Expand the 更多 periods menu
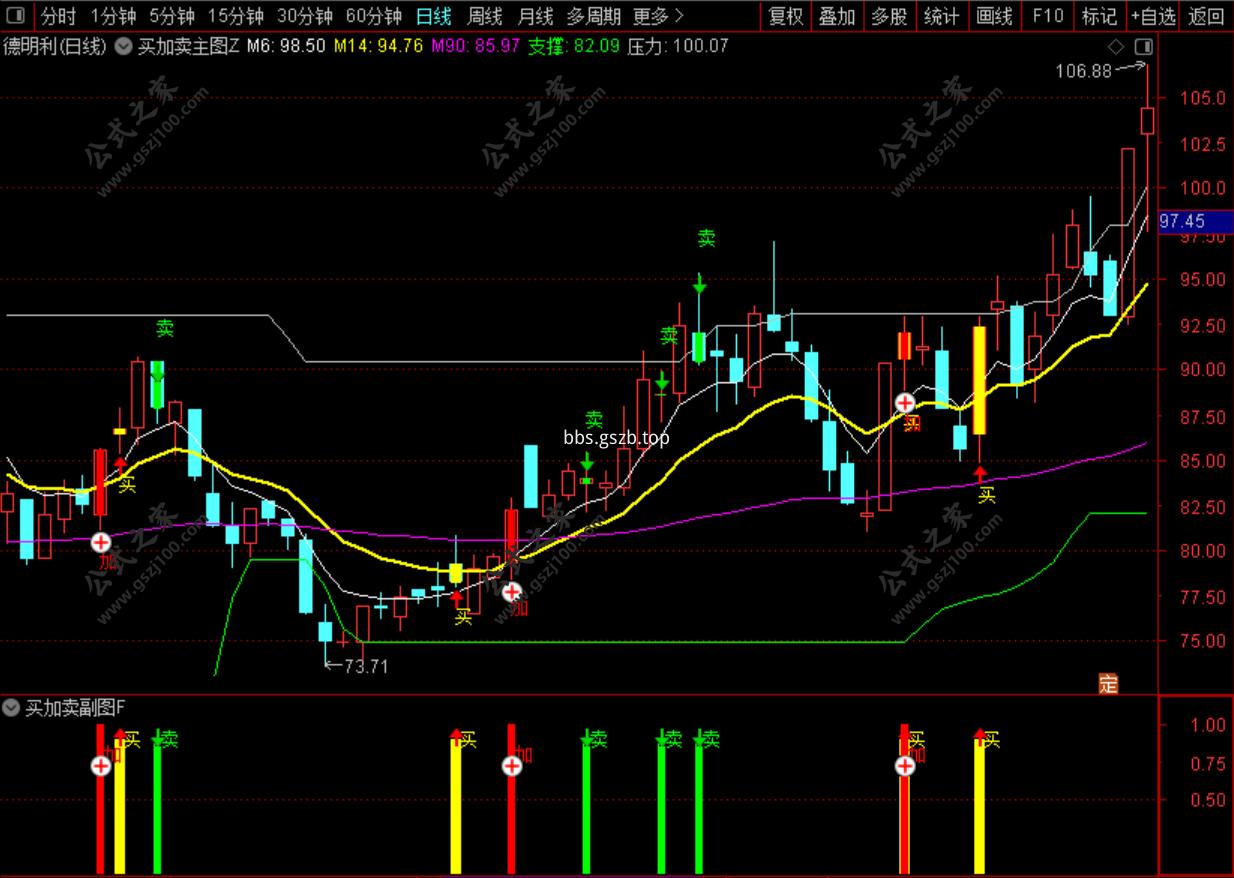The width and height of the screenshot is (1234, 878). 659,16
